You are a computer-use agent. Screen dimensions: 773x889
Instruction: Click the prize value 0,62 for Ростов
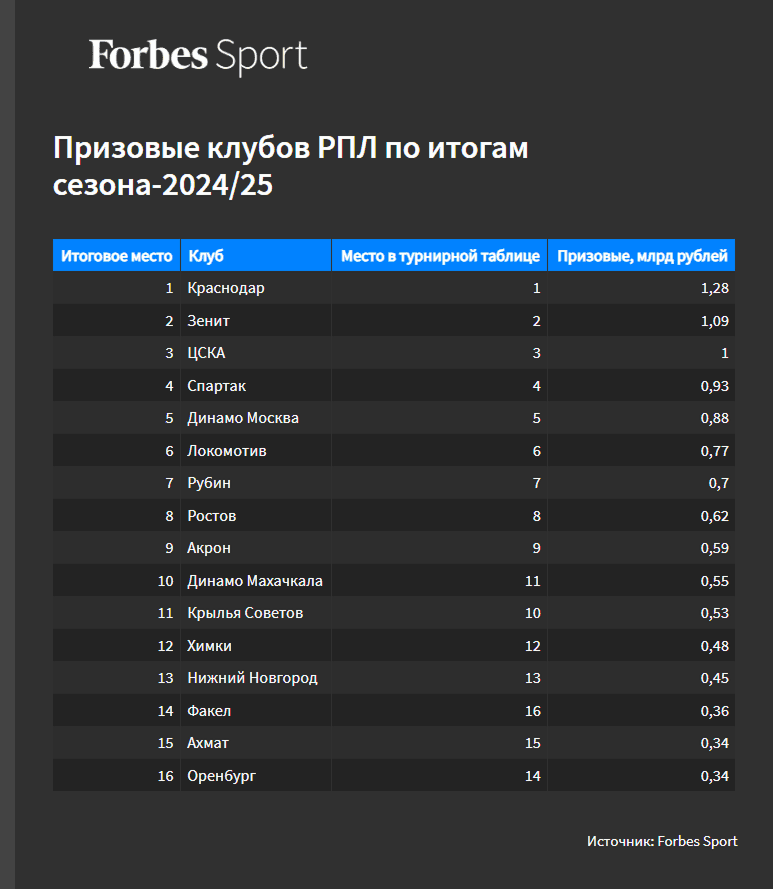(715, 516)
